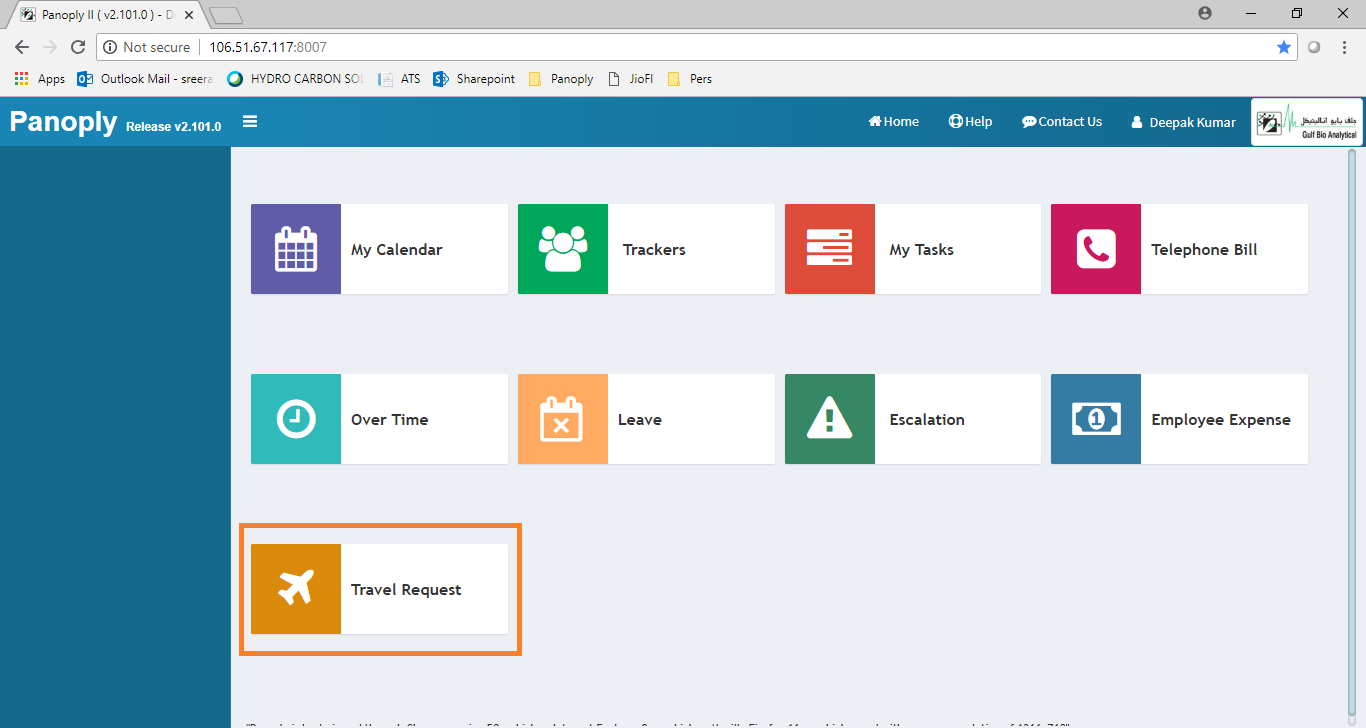The image size is (1366, 728).
Task: Click the Employee Expense money icon
Action: click(x=1096, y=419)
